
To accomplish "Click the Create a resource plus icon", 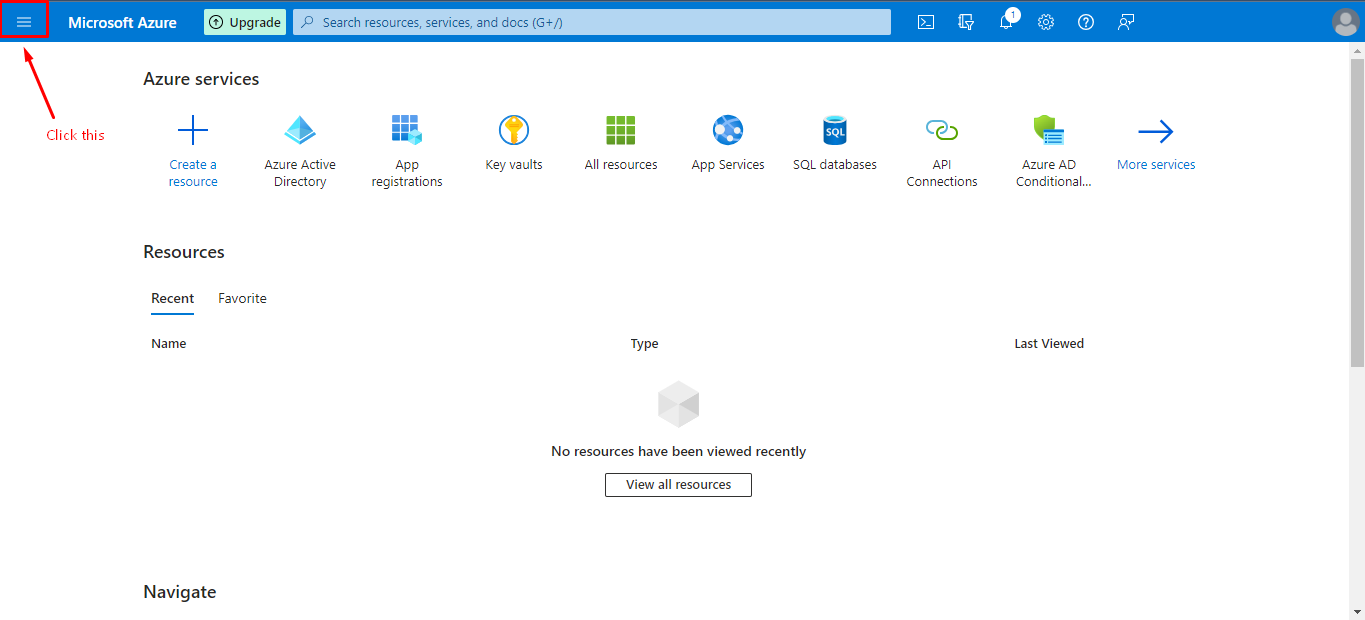I will pyautogui.click(x=193, y=130).
